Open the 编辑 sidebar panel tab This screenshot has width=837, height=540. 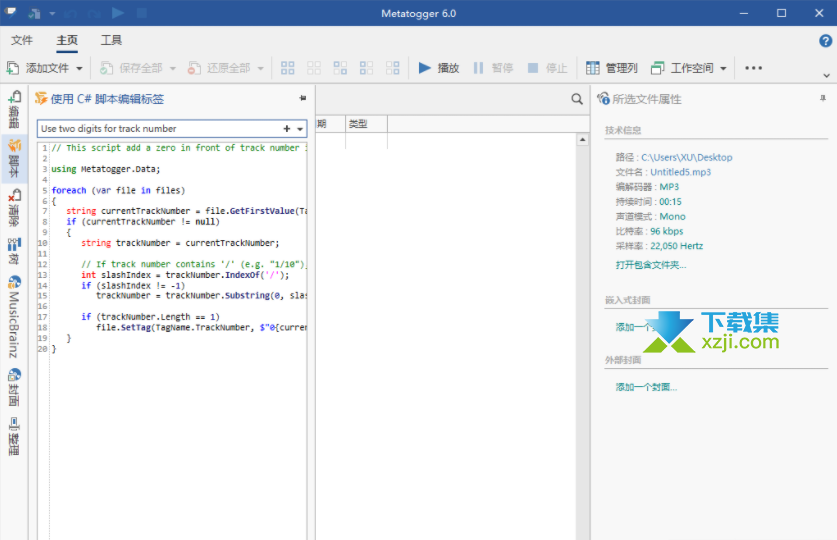pos(14,109)
